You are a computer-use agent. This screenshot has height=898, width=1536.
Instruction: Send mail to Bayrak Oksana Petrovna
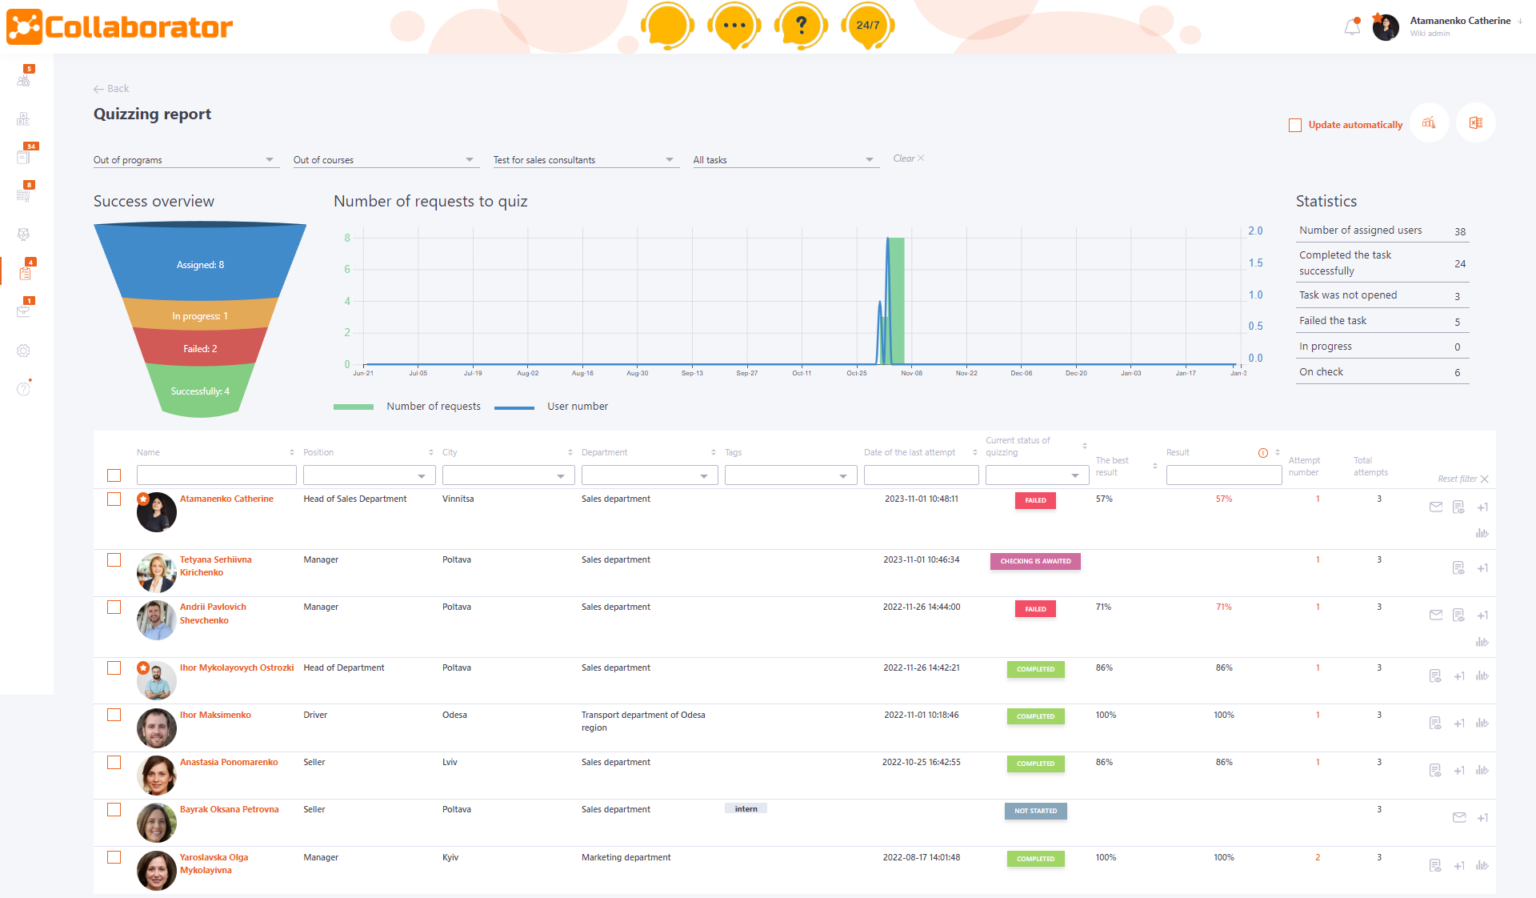pyautogui.click(x=1459, y=817)
